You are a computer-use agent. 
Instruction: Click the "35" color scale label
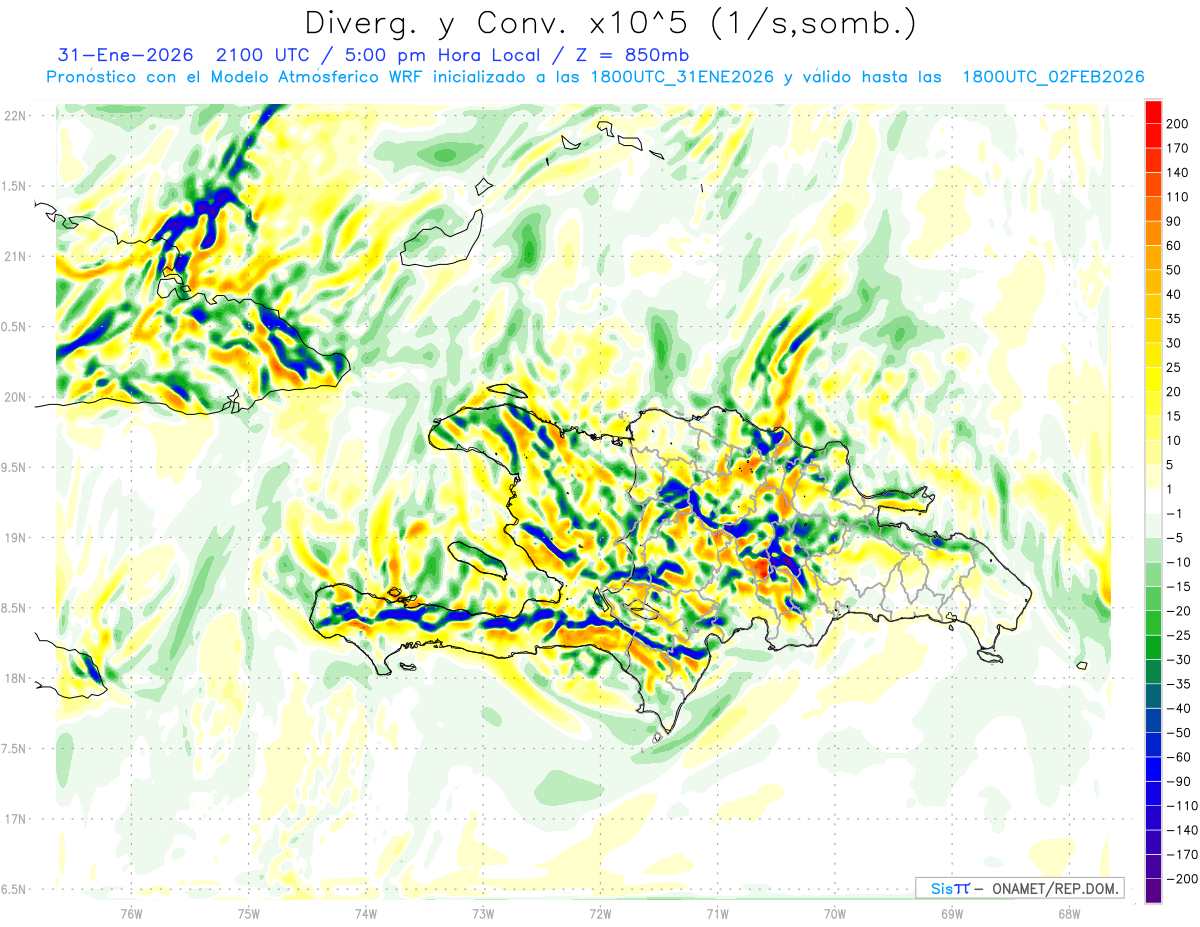click(1174, 319)
